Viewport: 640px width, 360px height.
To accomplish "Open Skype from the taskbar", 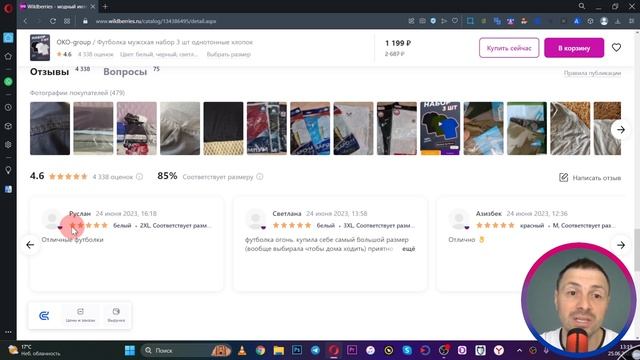I will (407, 350).
